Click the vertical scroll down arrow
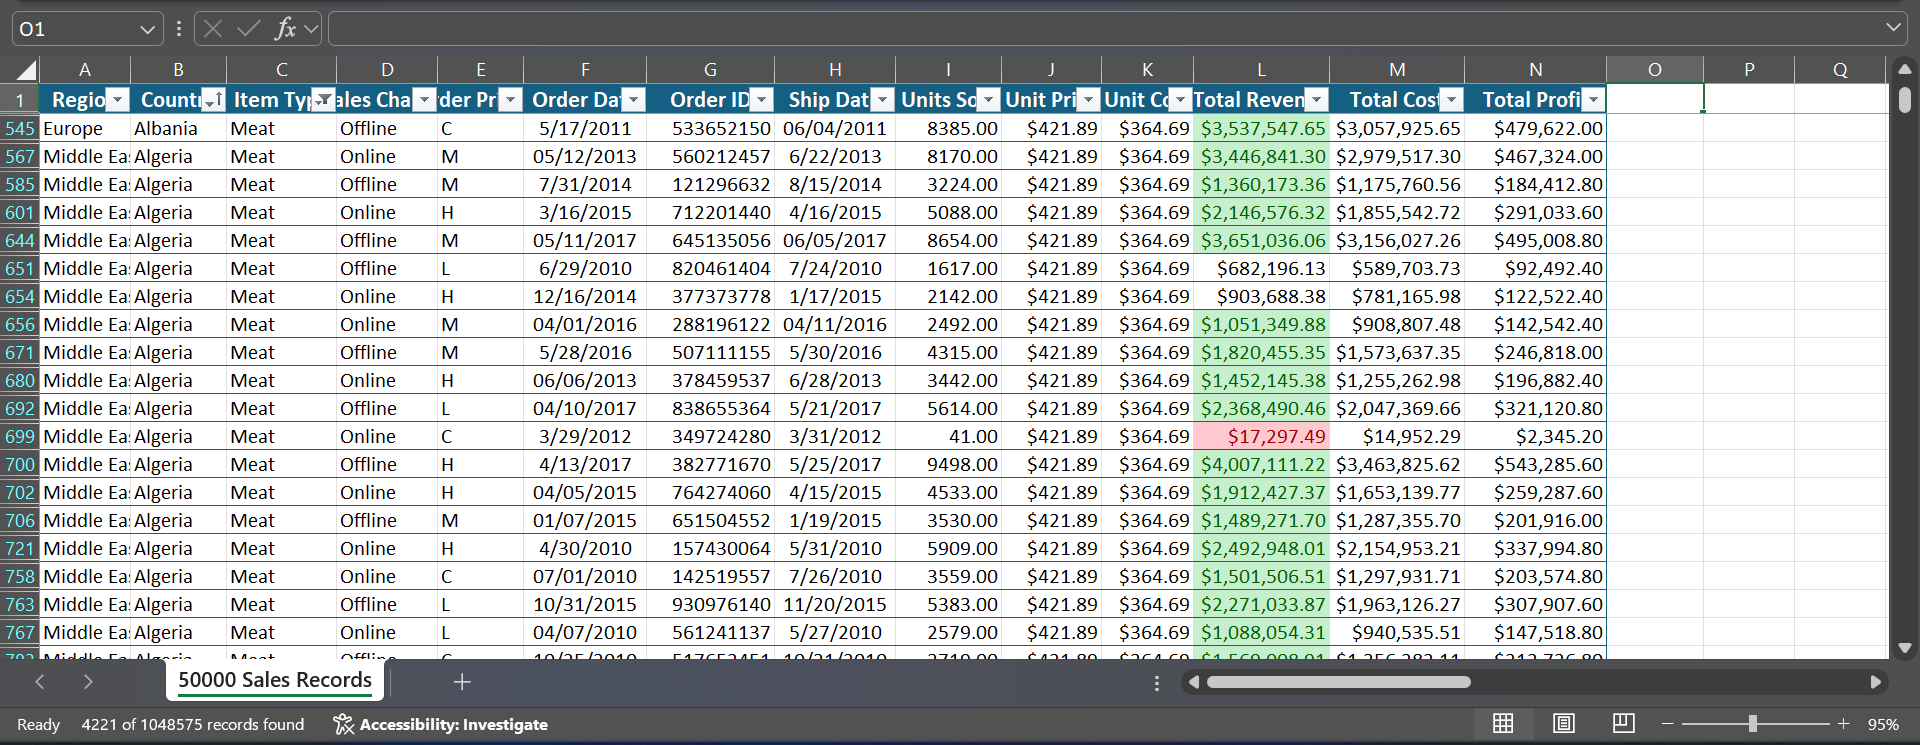Screen dimensions: 1920x745 tap(1905, 648)
